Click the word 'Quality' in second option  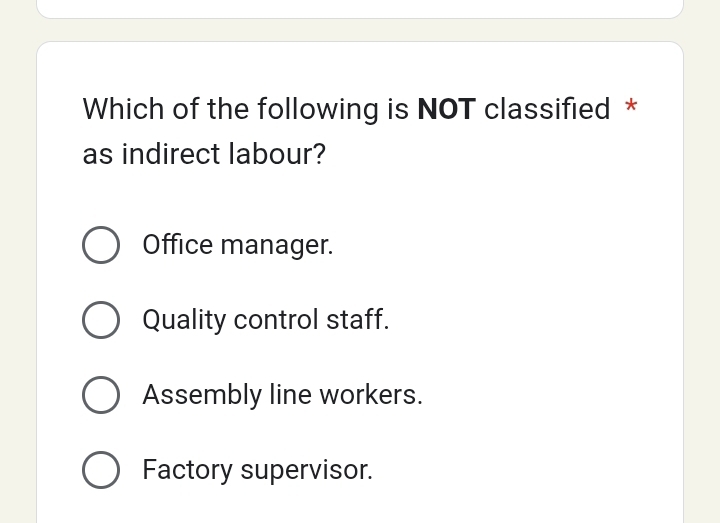tap(184, 320)
